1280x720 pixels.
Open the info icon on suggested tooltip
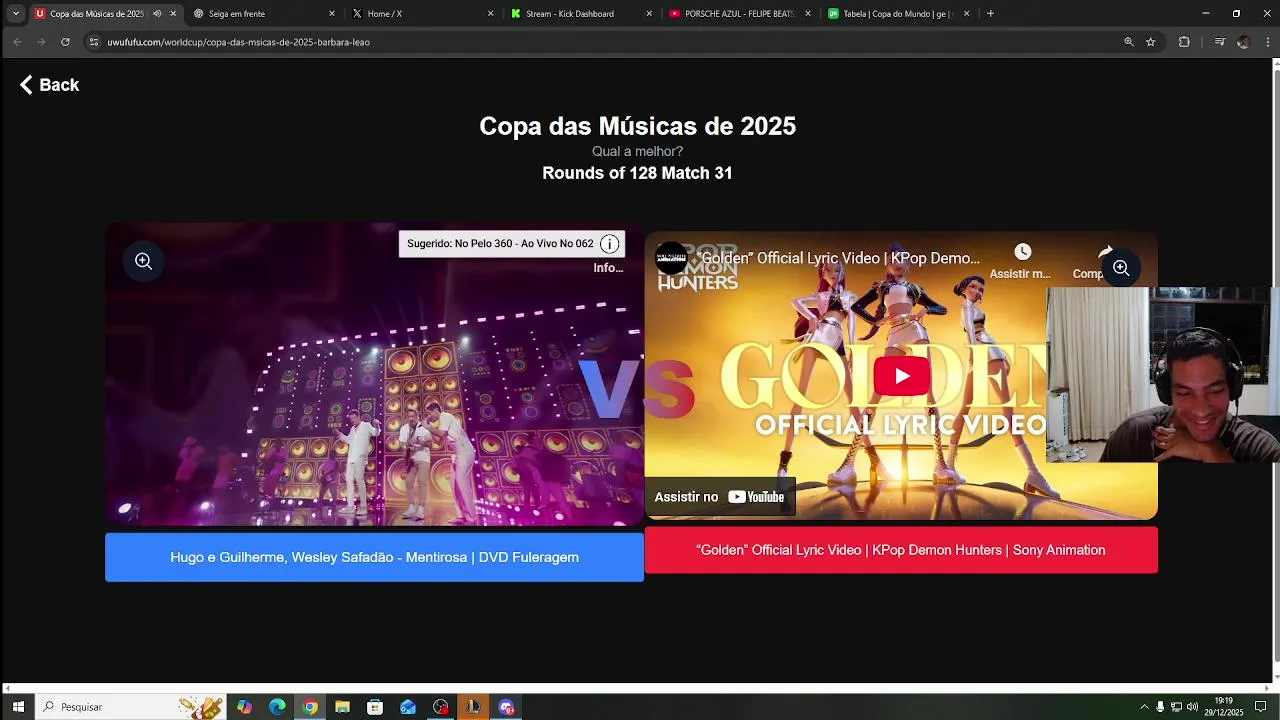[609, 244]
